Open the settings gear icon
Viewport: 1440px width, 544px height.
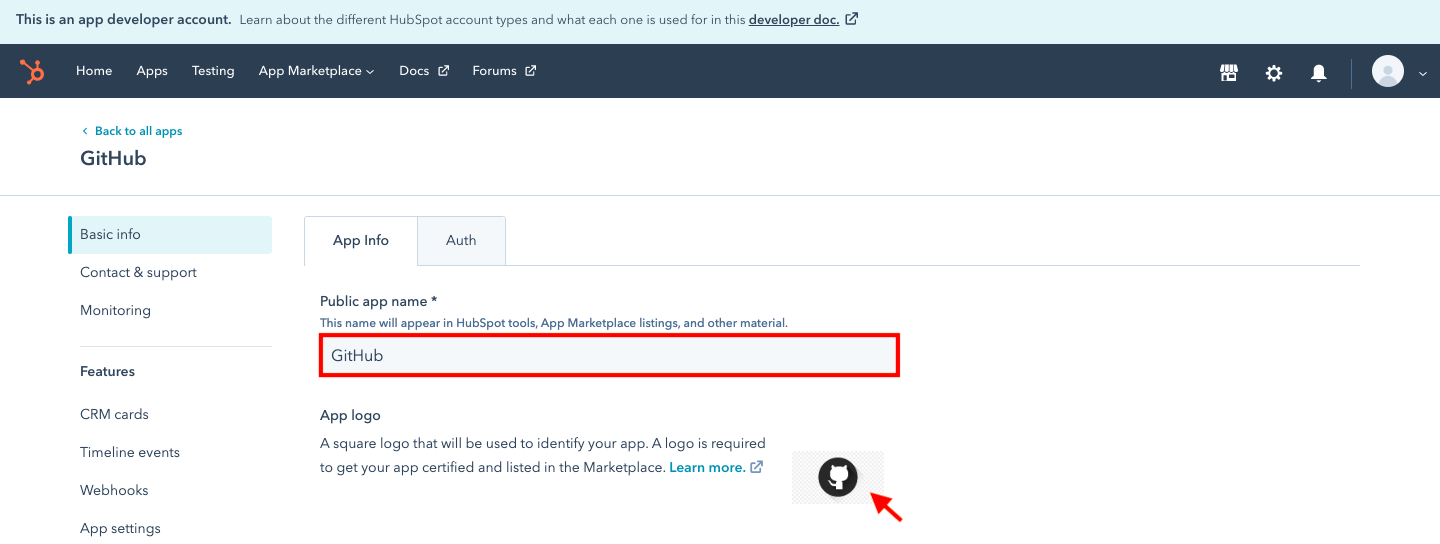click(x=1274, y=72)
